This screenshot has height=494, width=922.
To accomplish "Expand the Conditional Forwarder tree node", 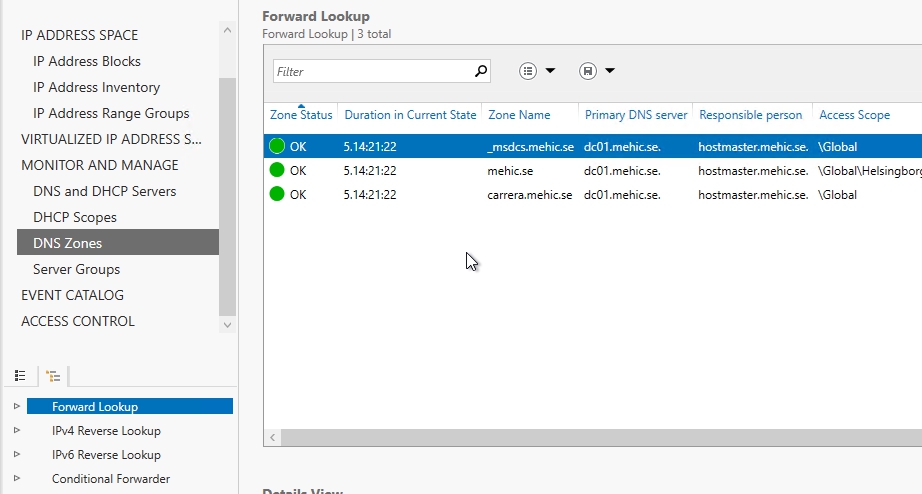I will pos(16,479).
